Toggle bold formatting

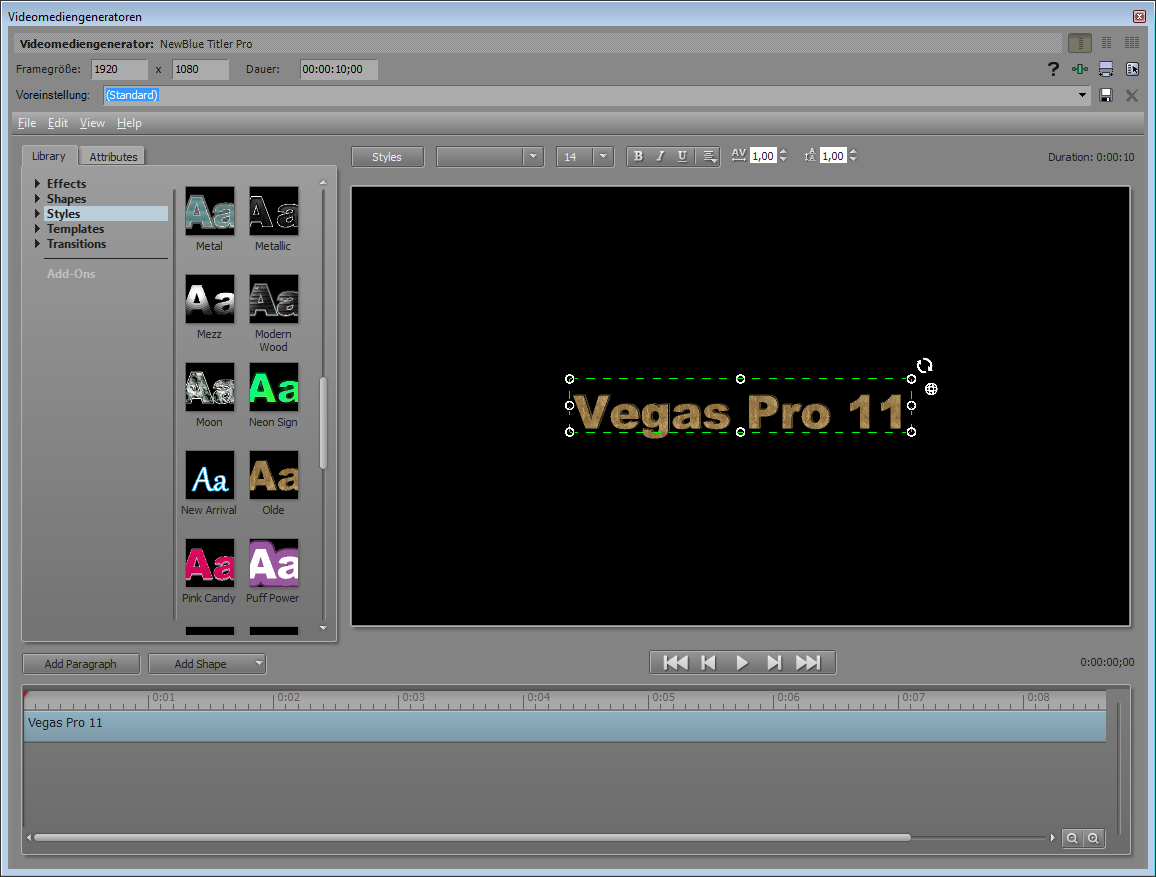(638, 157)
